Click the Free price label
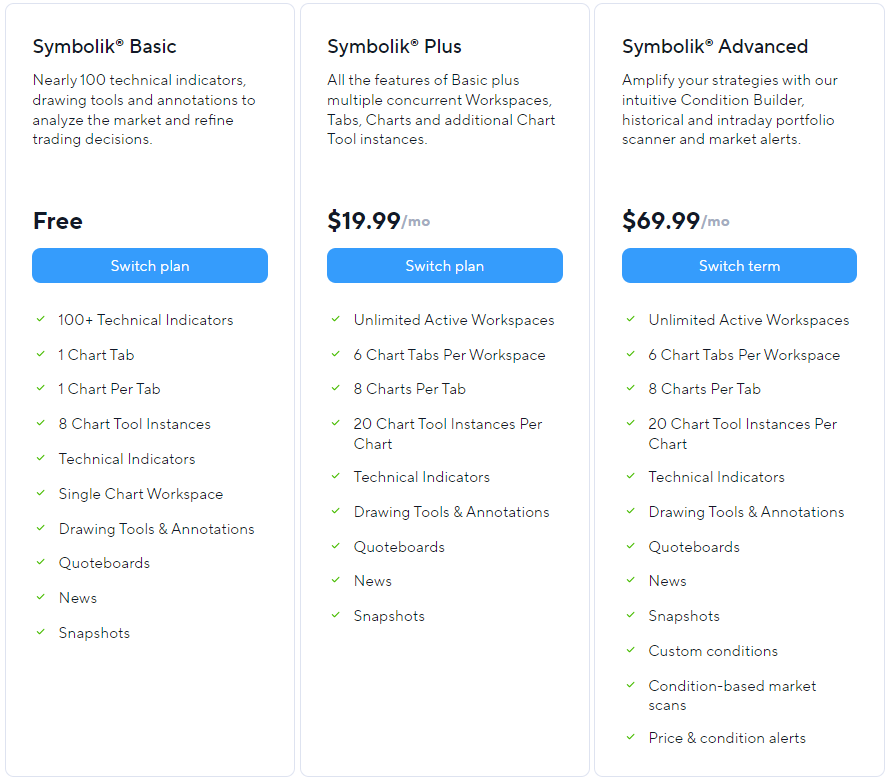The image size is (886, 778). point(58,221)
